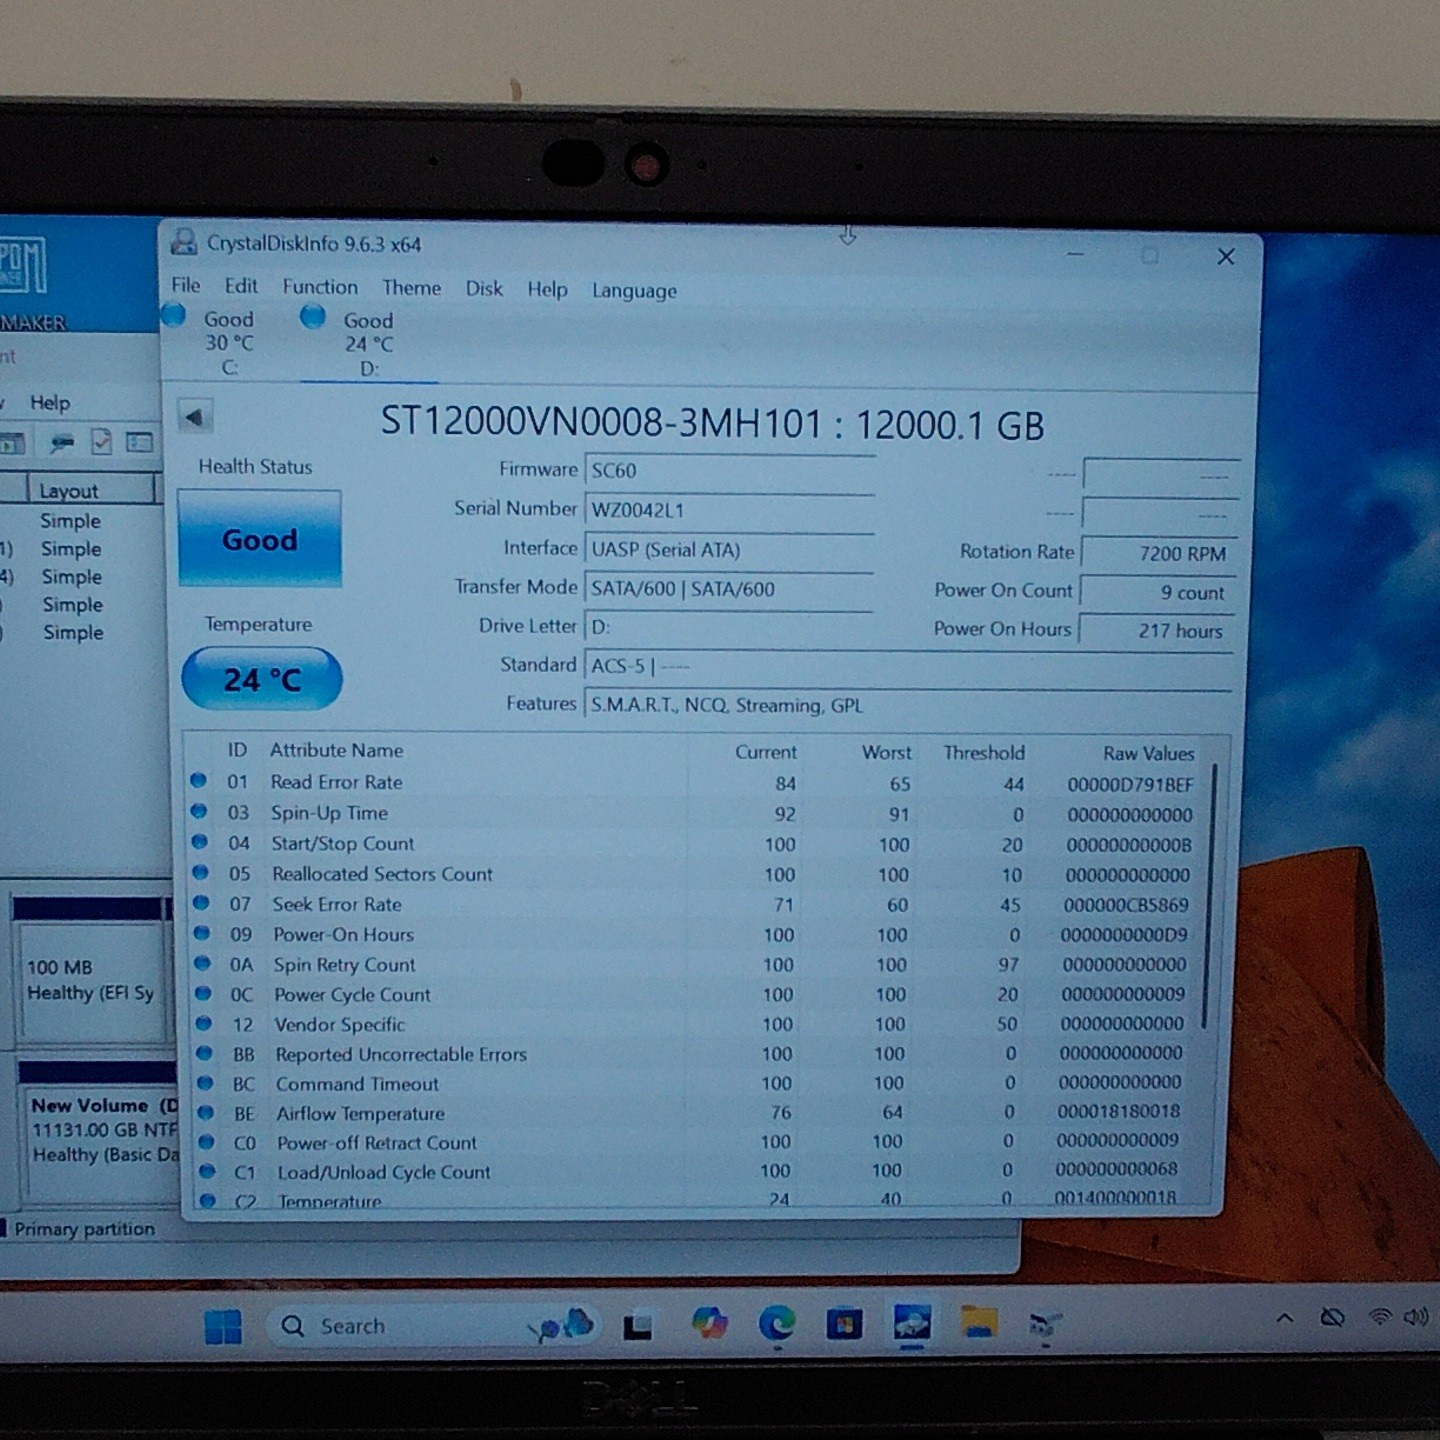
Task: Open File Explorer from the taskbar
Action: (x=979, y=1322)
